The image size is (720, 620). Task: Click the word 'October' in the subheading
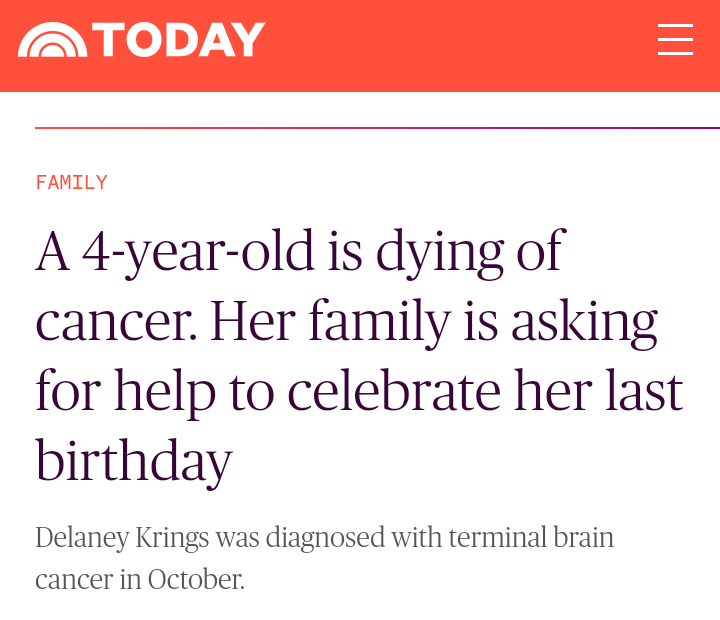(x=194, y=579)
